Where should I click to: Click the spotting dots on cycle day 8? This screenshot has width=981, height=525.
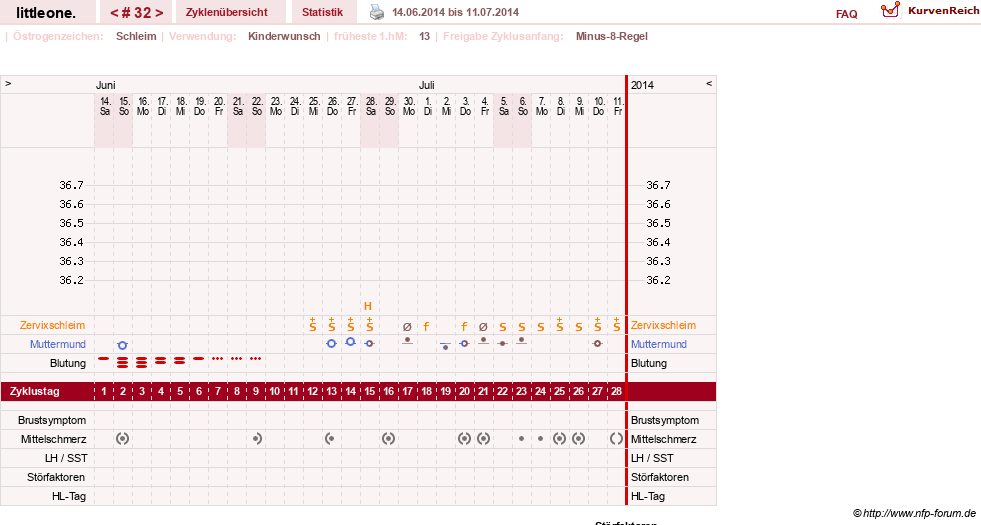point(236,359)
